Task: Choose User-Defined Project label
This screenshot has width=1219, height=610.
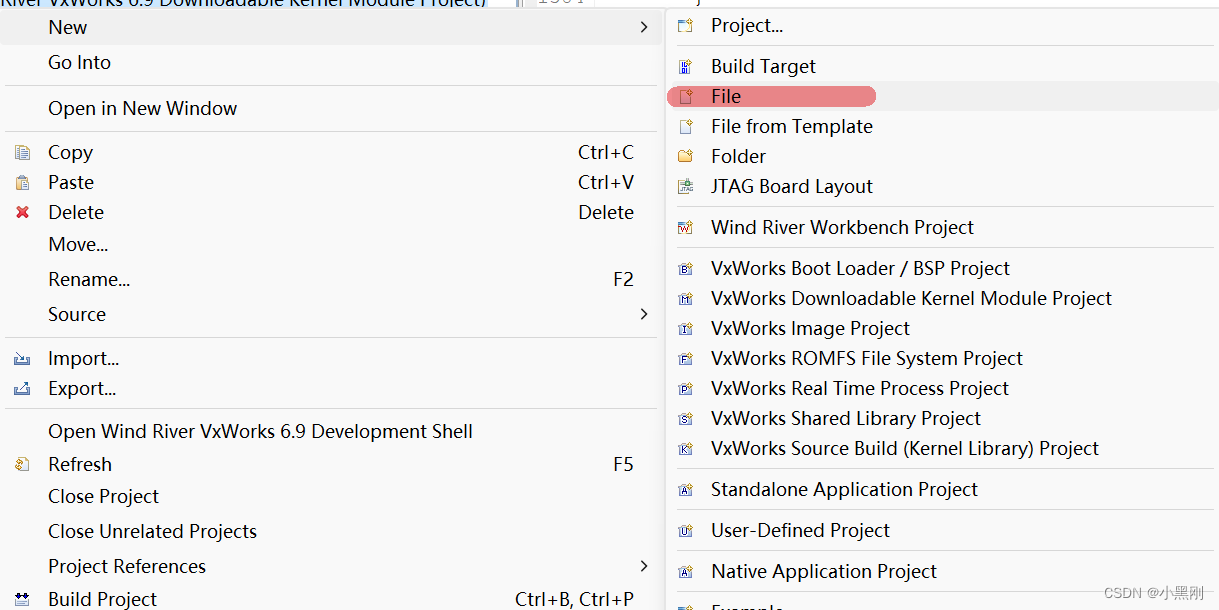Action: (x=800, y=530)
